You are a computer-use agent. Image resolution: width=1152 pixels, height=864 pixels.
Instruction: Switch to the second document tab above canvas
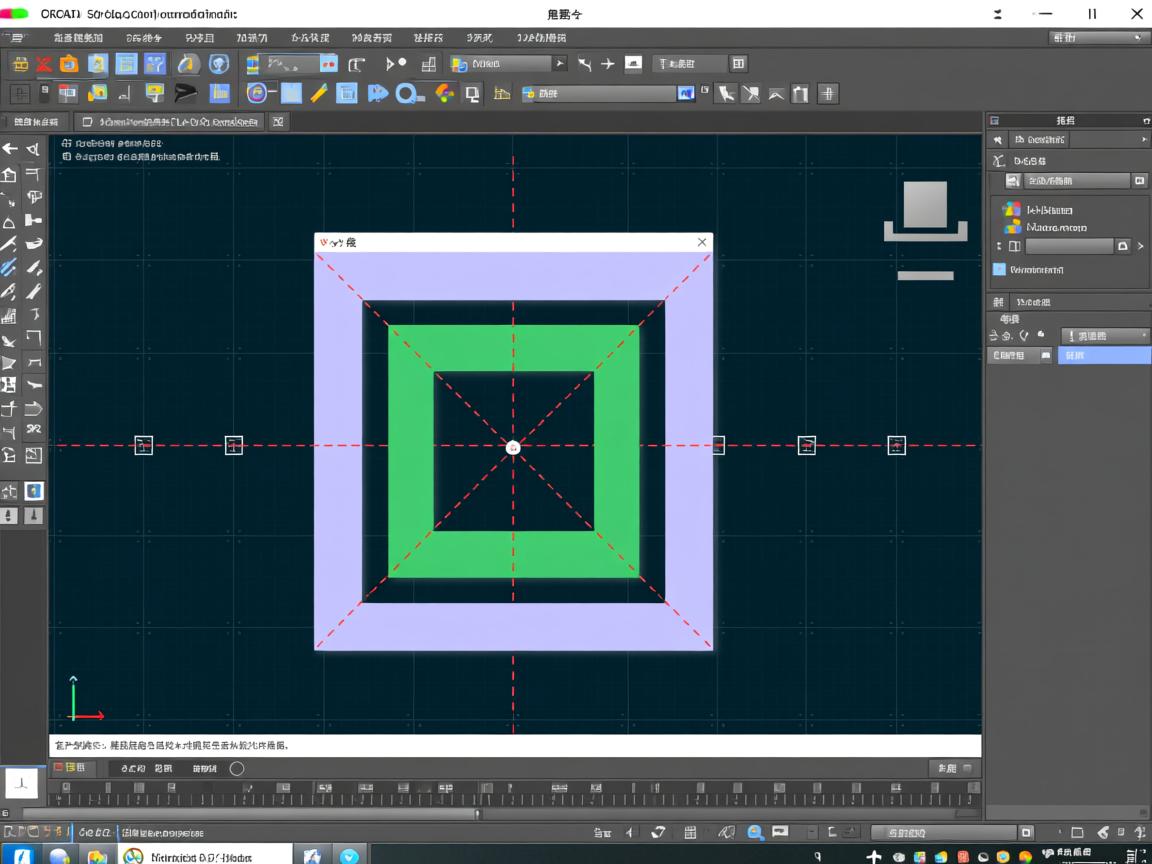(x=170, y=122)
